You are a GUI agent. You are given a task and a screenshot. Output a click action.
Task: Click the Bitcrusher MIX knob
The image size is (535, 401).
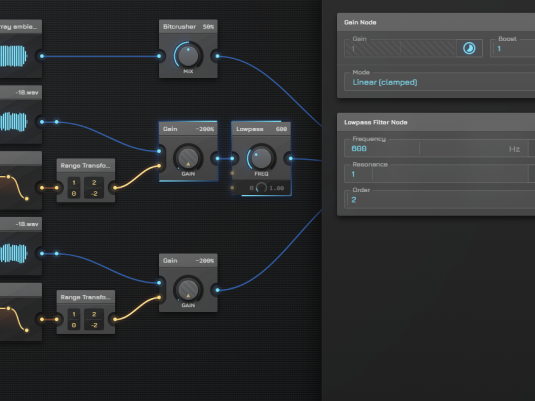(188, 55)
